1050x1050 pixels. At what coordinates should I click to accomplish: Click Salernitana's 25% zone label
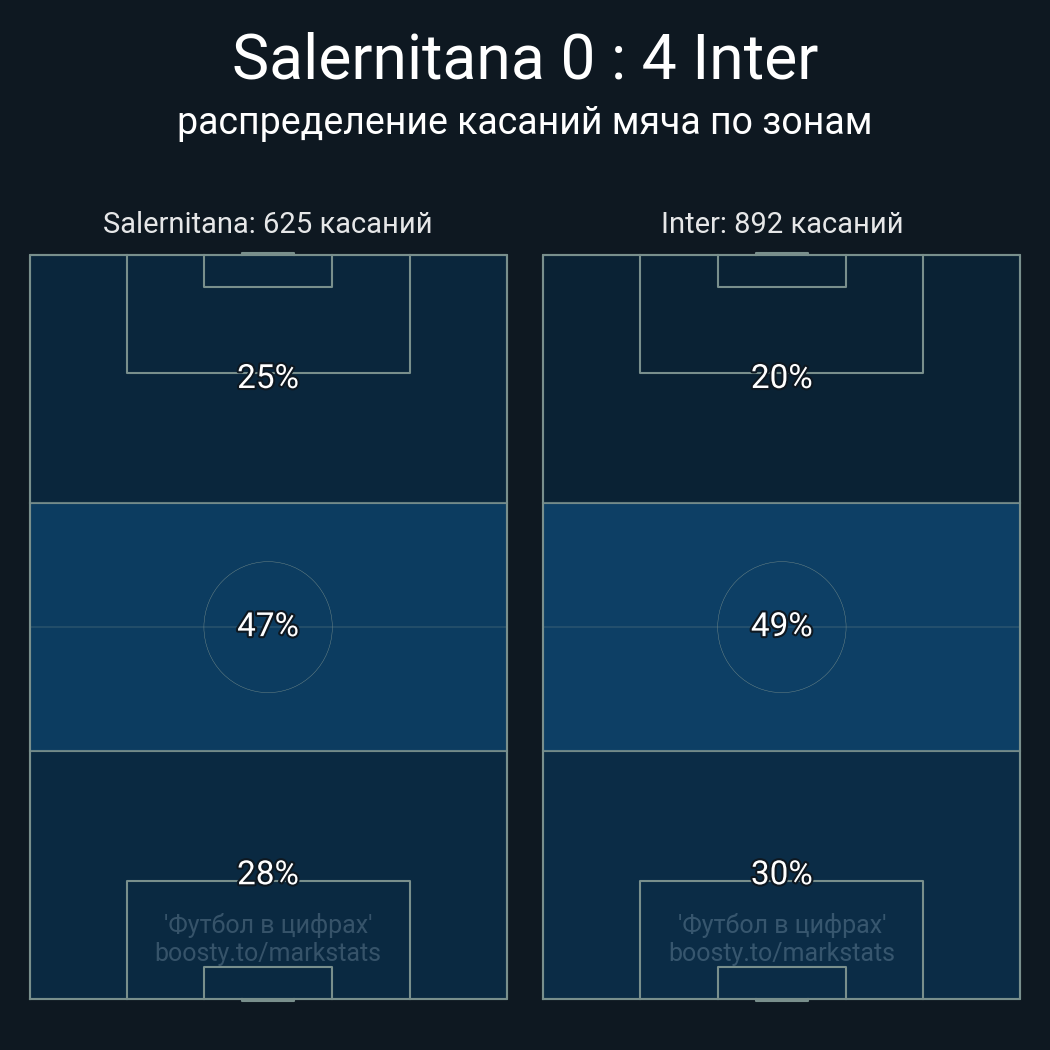click(268, 377)
